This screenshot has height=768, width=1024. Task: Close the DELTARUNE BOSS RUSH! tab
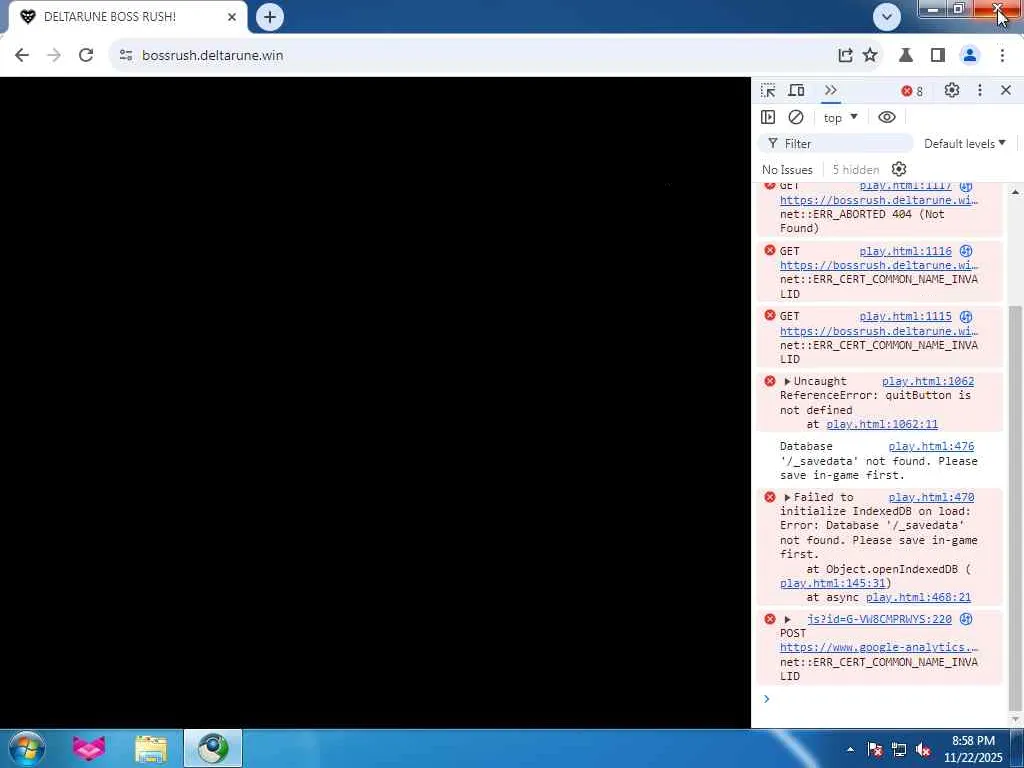(231, 17)
